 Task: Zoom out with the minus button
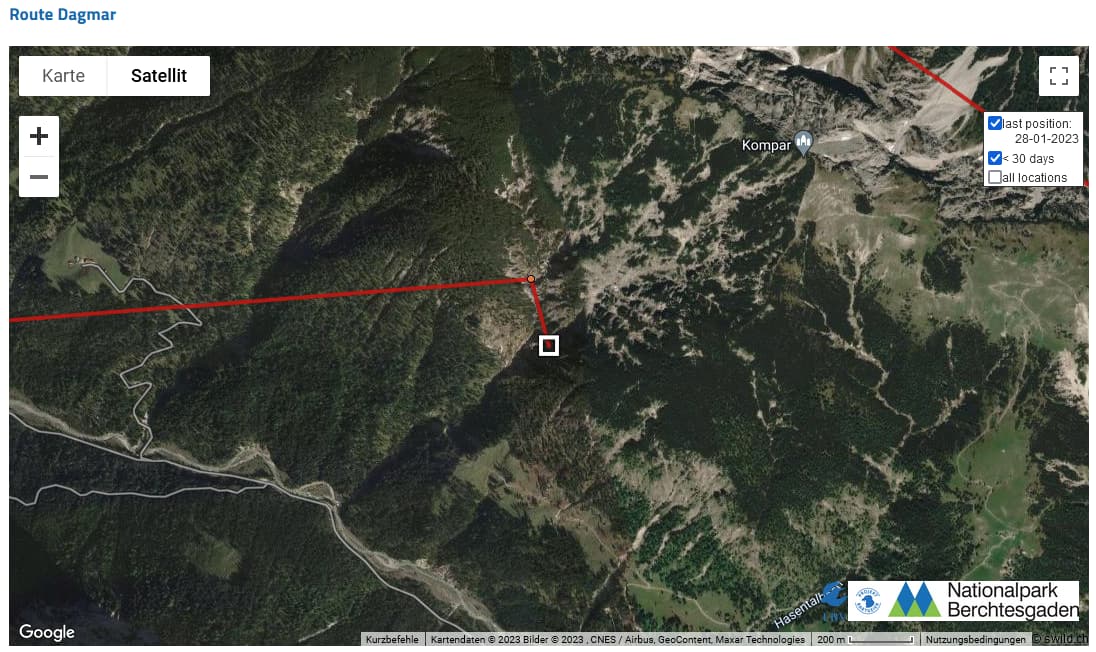pos(39,177)
